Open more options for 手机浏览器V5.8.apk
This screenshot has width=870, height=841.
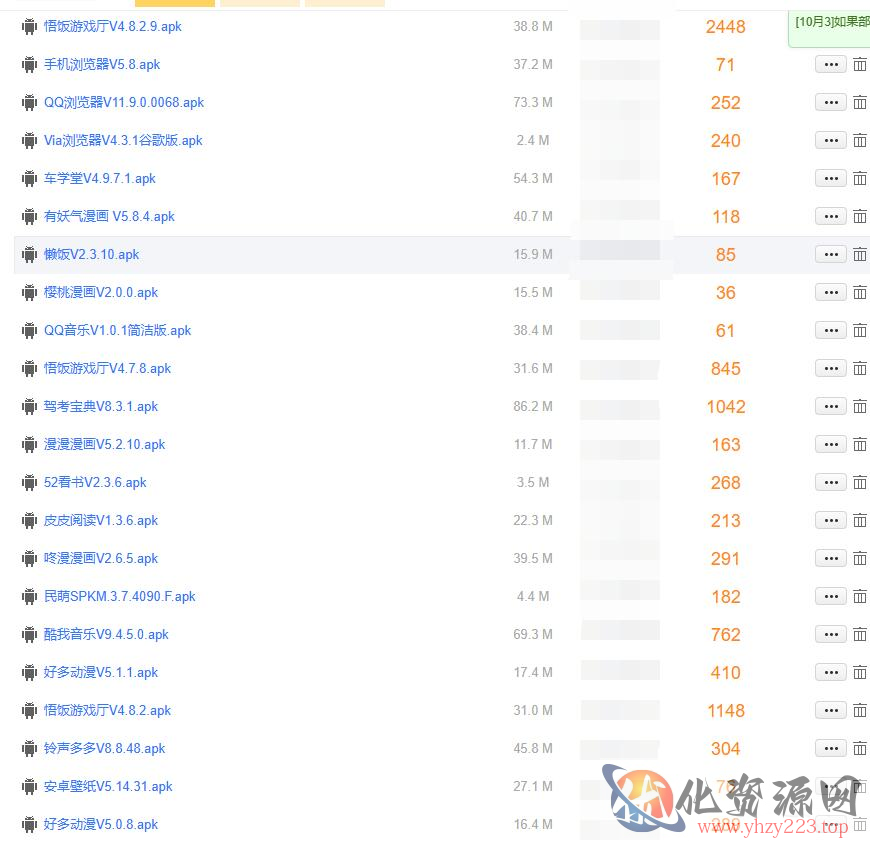coord(831,65)
